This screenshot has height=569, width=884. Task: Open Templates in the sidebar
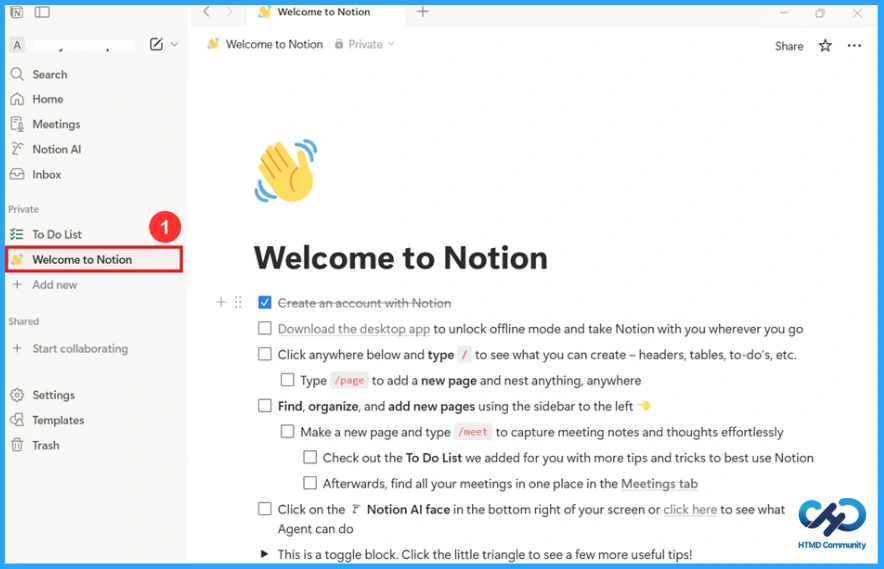pos(58,420)
